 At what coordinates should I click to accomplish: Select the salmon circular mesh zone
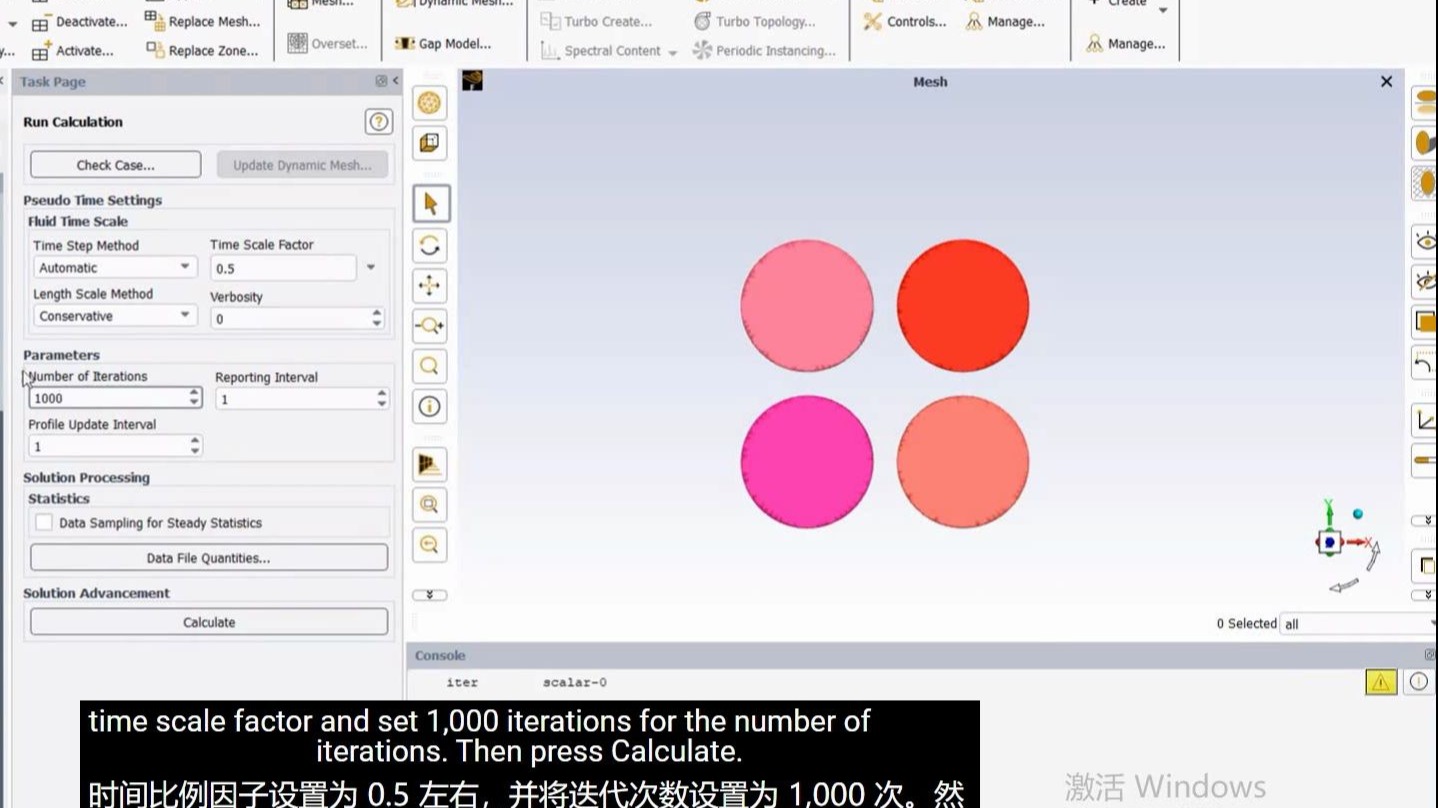pyautogui.click(x=962, y=461)
